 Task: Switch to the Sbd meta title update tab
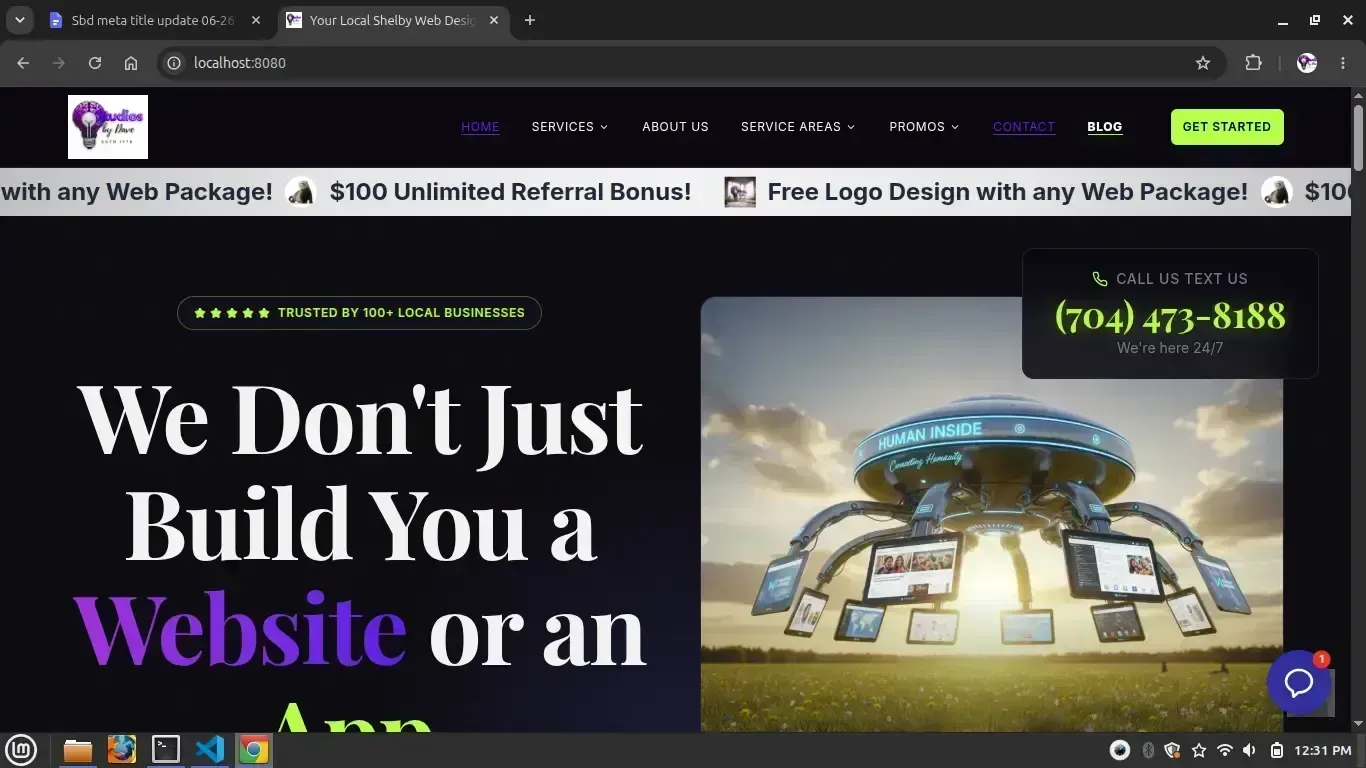(x=156, y=20)
